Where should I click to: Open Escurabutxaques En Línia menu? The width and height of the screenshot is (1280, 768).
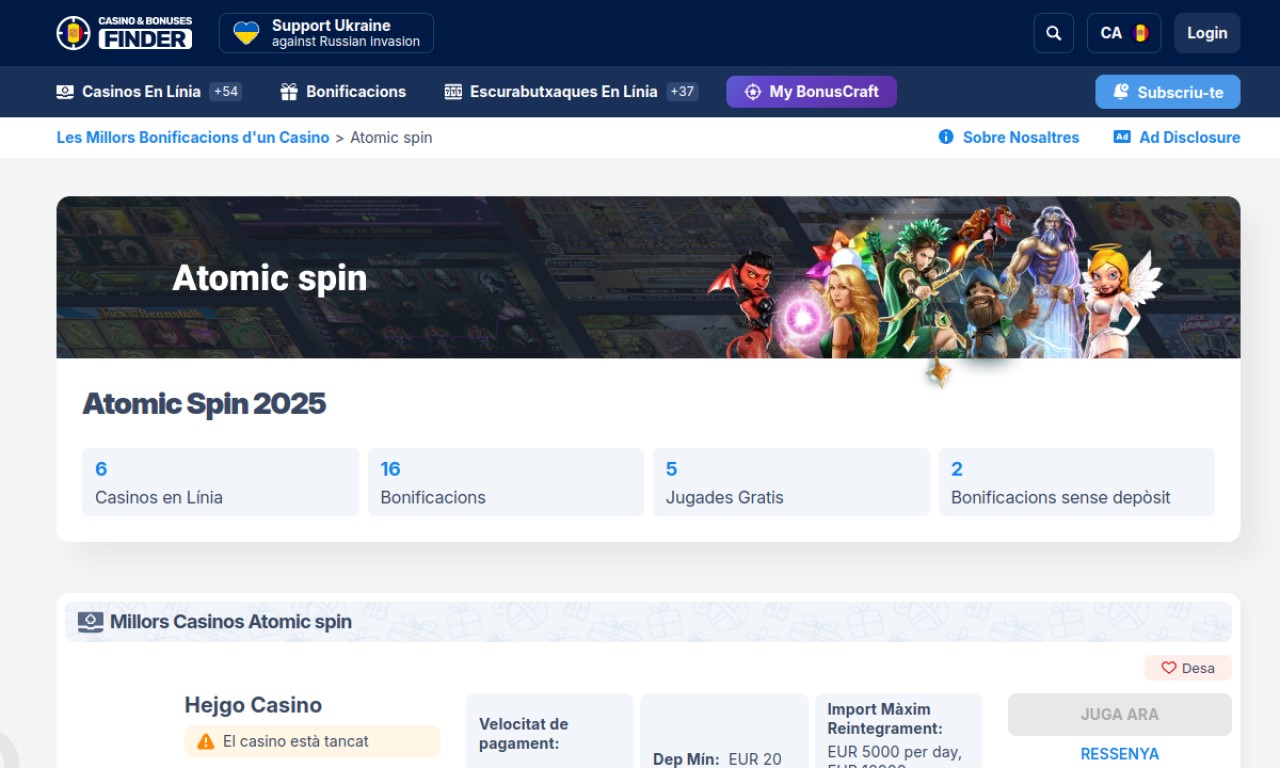pos(563,91)
